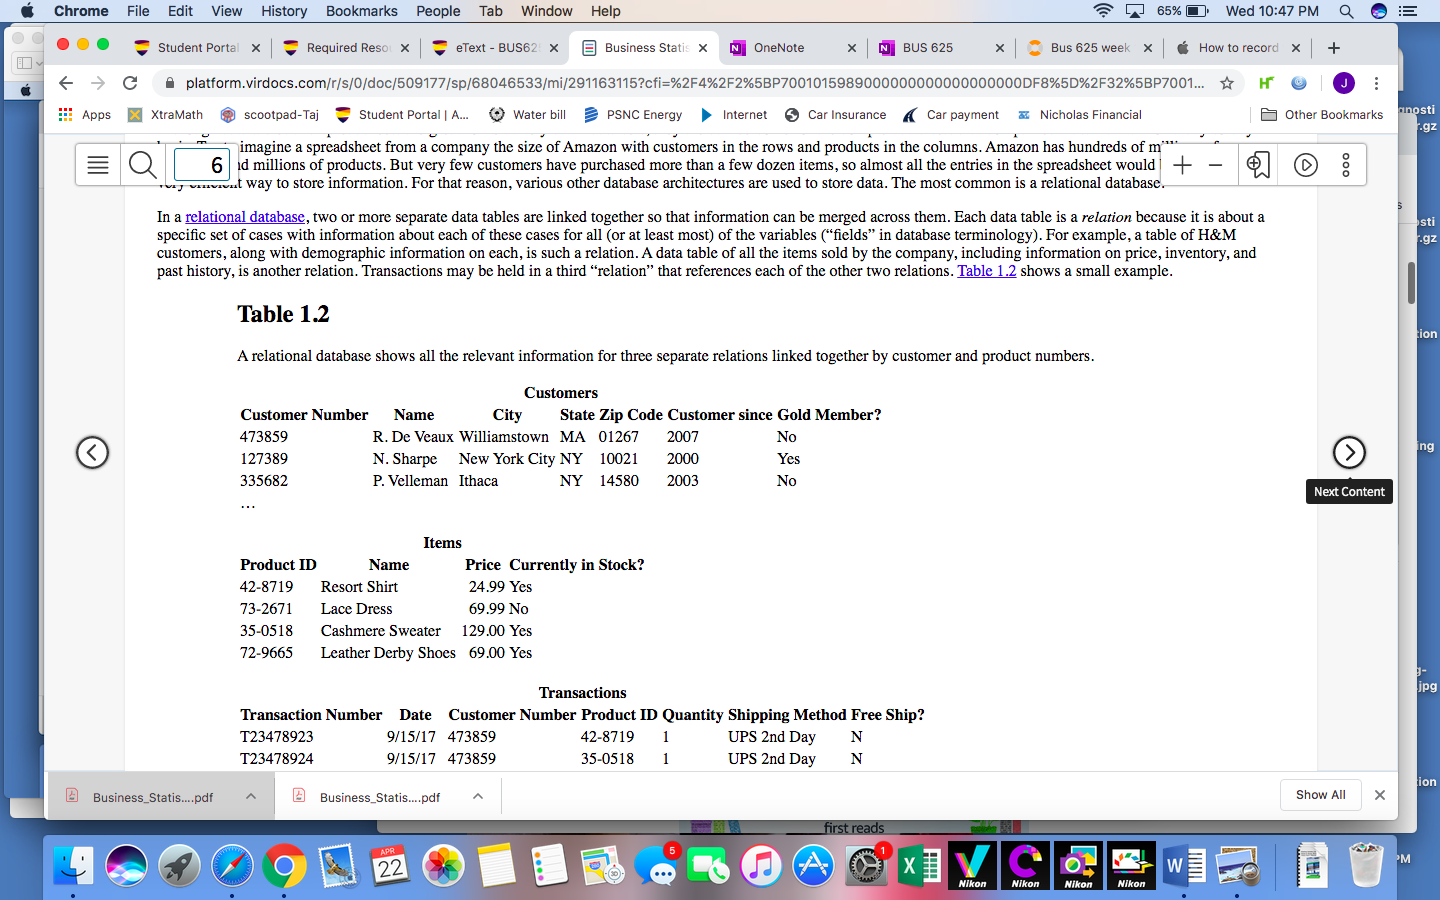Open the eText search magnifier tool
Viewport: 1440px width, 900px height.
pos(143,165)
